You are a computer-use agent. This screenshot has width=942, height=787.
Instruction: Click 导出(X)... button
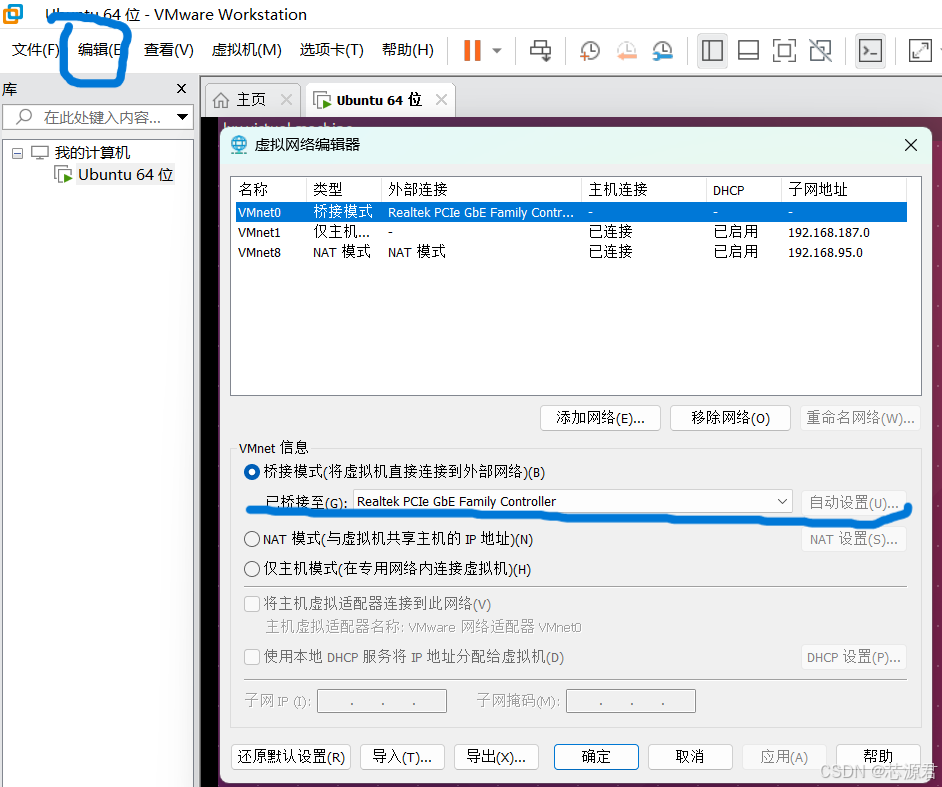point(496,757)
